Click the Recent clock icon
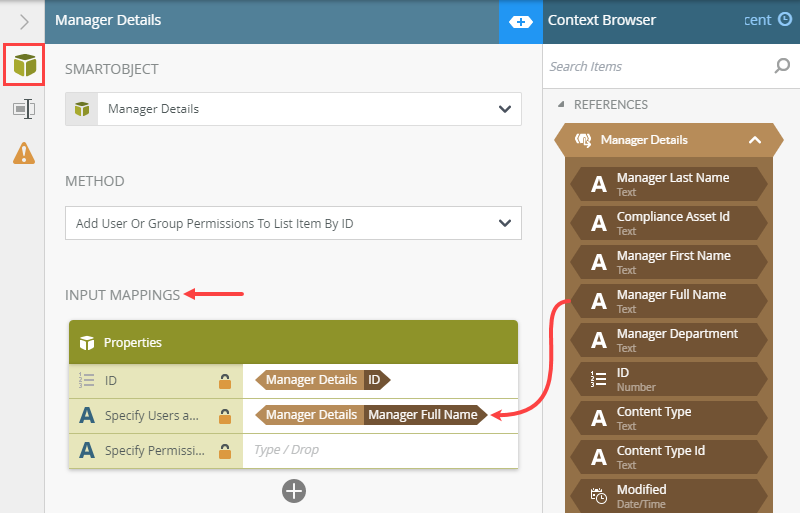 coord(784,19)
